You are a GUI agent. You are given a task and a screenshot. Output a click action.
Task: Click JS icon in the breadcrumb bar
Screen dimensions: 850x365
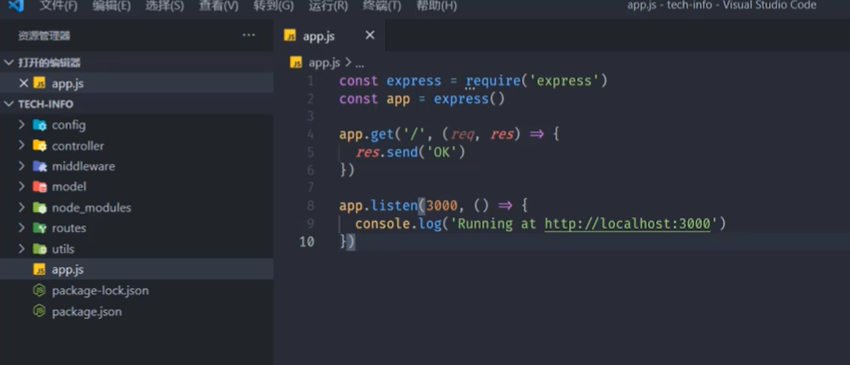click(x=296, y=62)
